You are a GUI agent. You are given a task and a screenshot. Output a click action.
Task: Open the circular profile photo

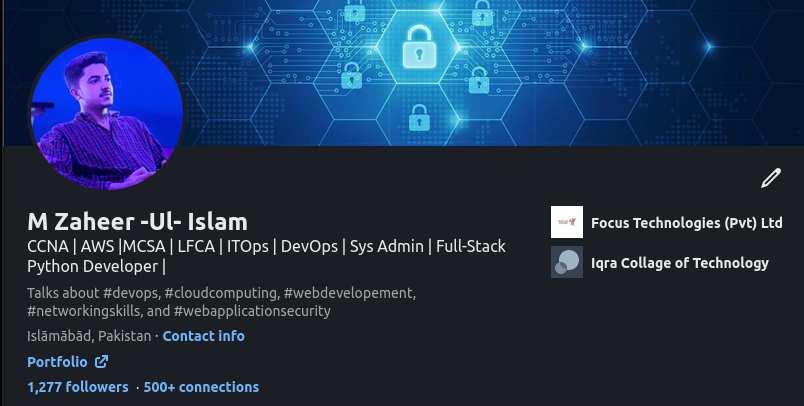[x=107, y=112]
